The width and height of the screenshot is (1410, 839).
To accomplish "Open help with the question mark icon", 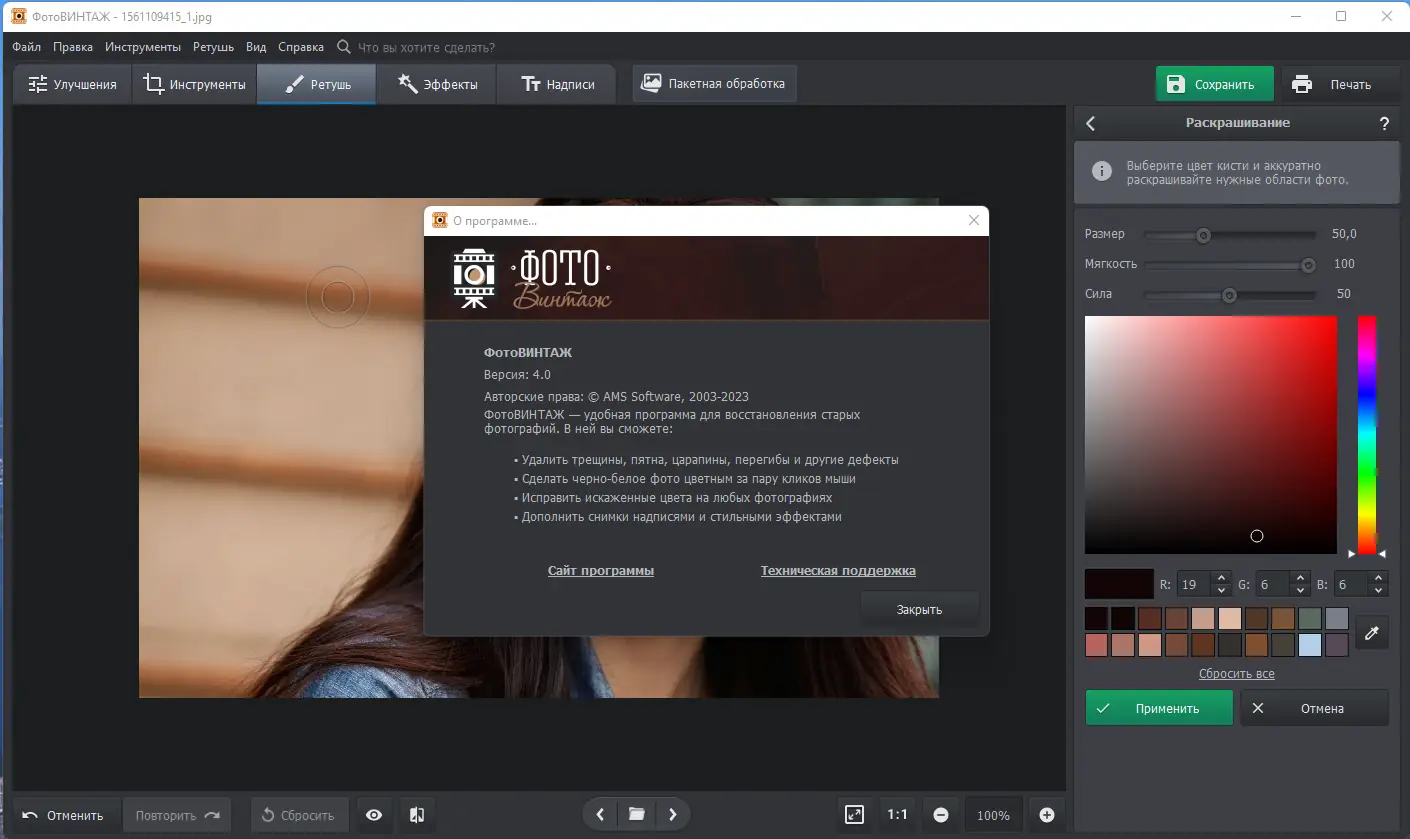I will click(1384, 123).
